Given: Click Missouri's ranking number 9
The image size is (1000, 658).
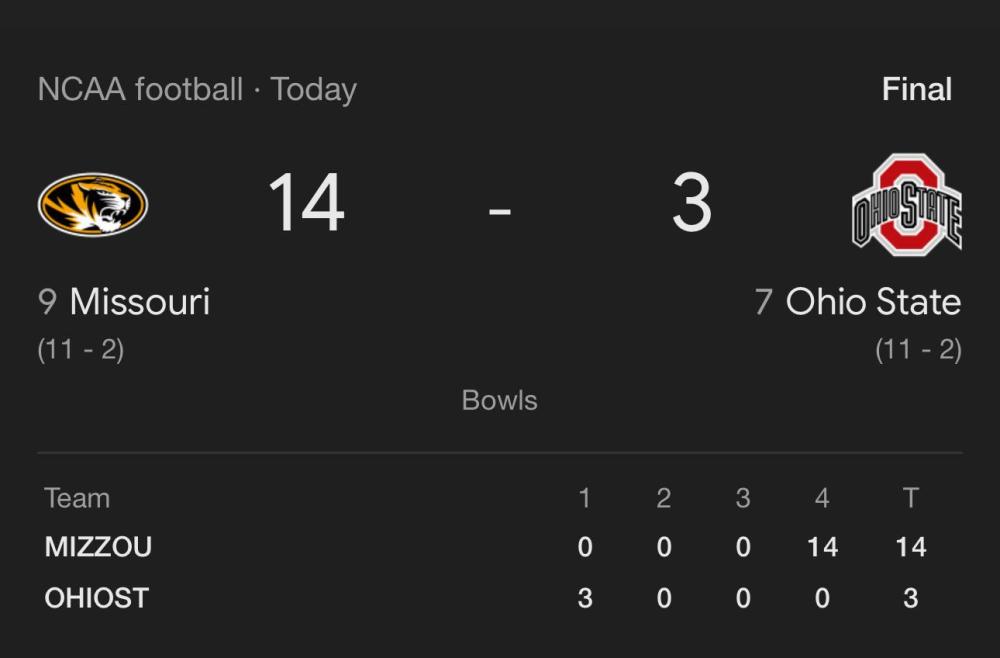Looking at the screenshot, I should click(48, 302).
